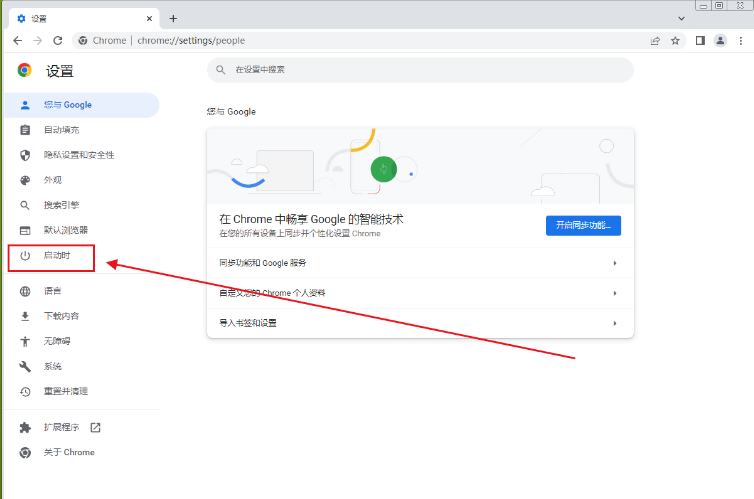The width and height of the screenshot is (754, 499).
Task: Click the power icon for 启动时
Action: [25, 256]
